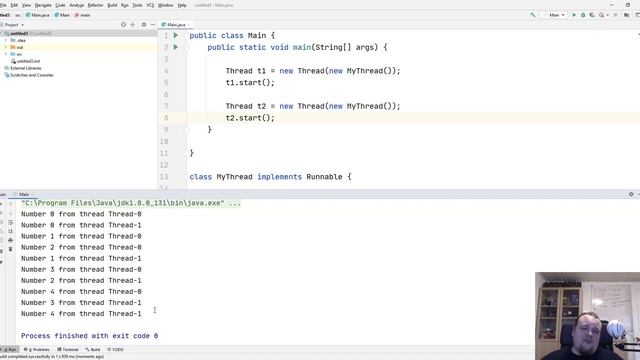Open the Run menu
Screen dimensions: 640x360
coord(125,5)
